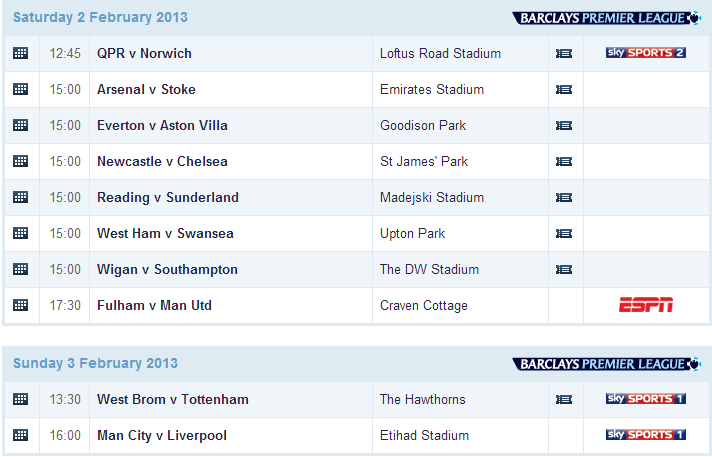Click calendar icon for QPR v Norwich
The image size is (712, 457).
(20, 53)
